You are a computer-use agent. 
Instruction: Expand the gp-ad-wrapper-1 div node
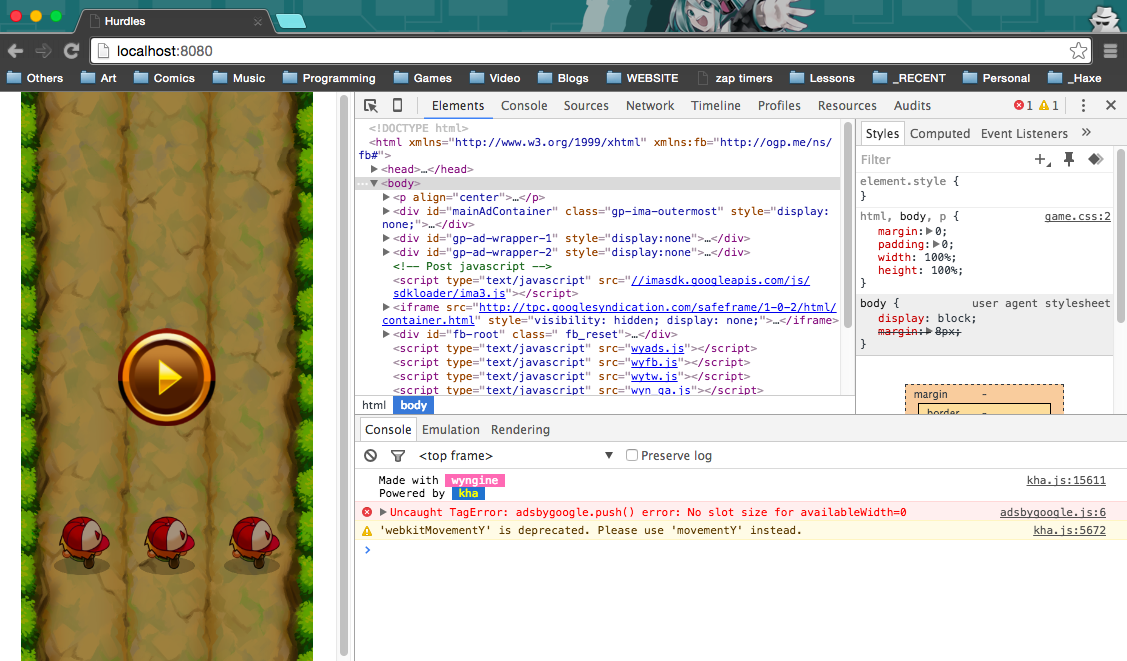[386, 238]
